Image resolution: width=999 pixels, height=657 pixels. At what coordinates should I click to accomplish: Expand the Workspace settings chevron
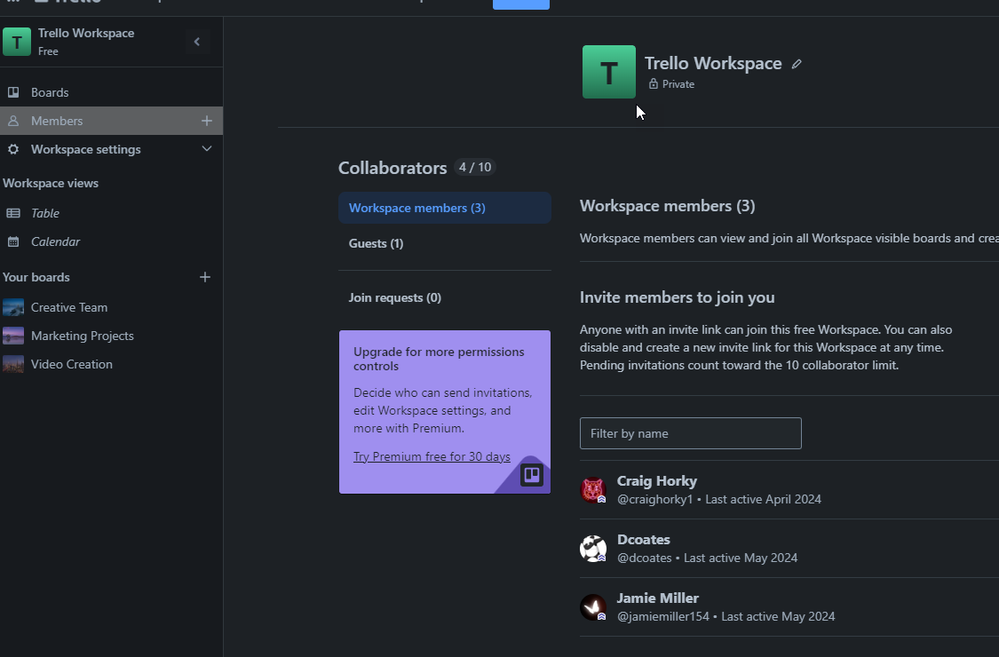point(206,149)
